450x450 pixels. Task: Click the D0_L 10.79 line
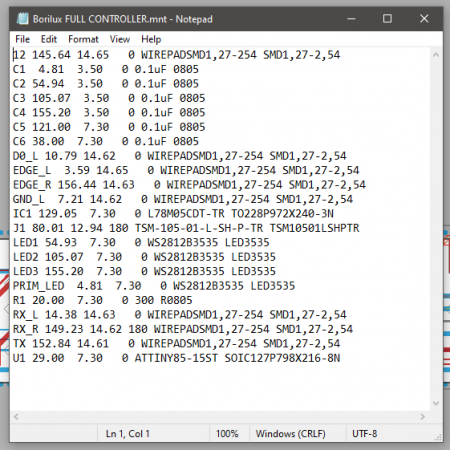point(180,156)
